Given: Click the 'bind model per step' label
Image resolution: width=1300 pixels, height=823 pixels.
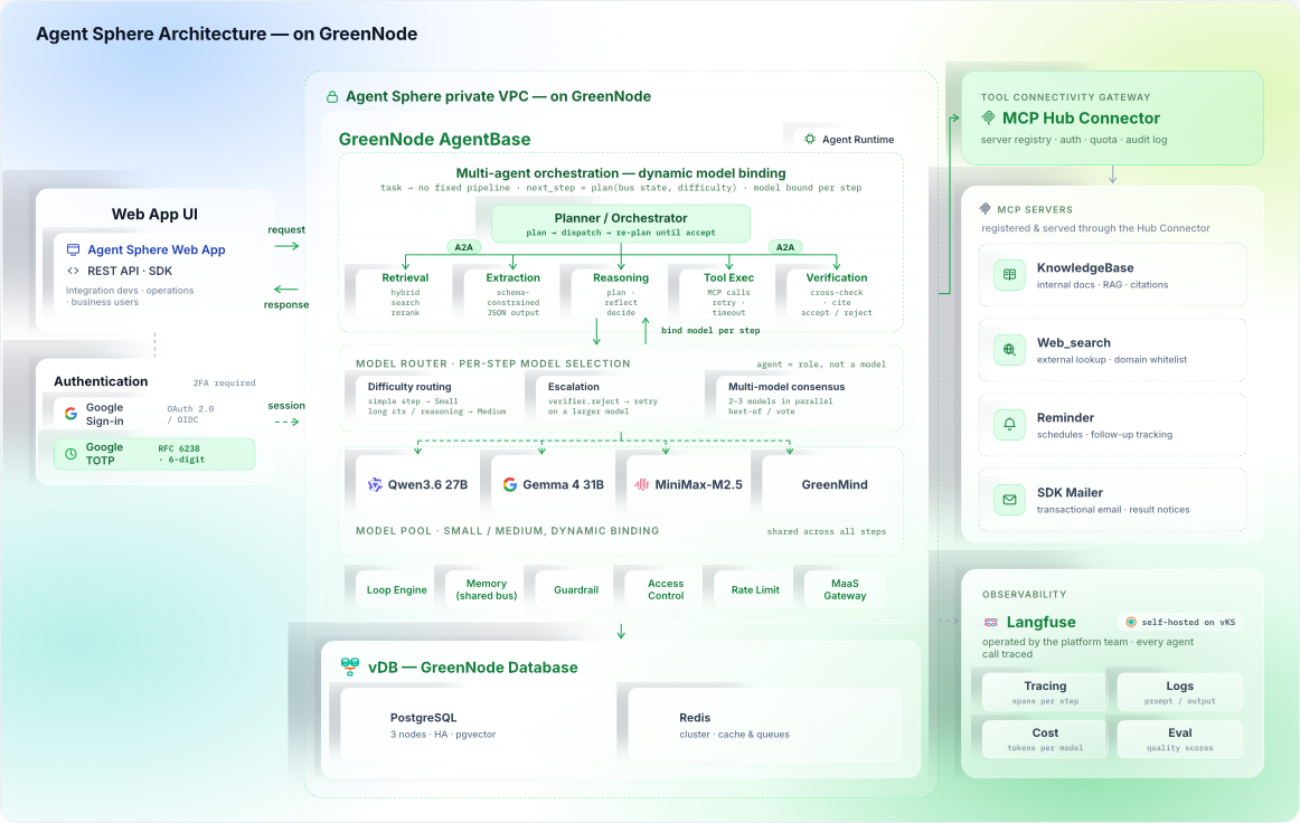Looking at the screenshot, I should (711, 330).
